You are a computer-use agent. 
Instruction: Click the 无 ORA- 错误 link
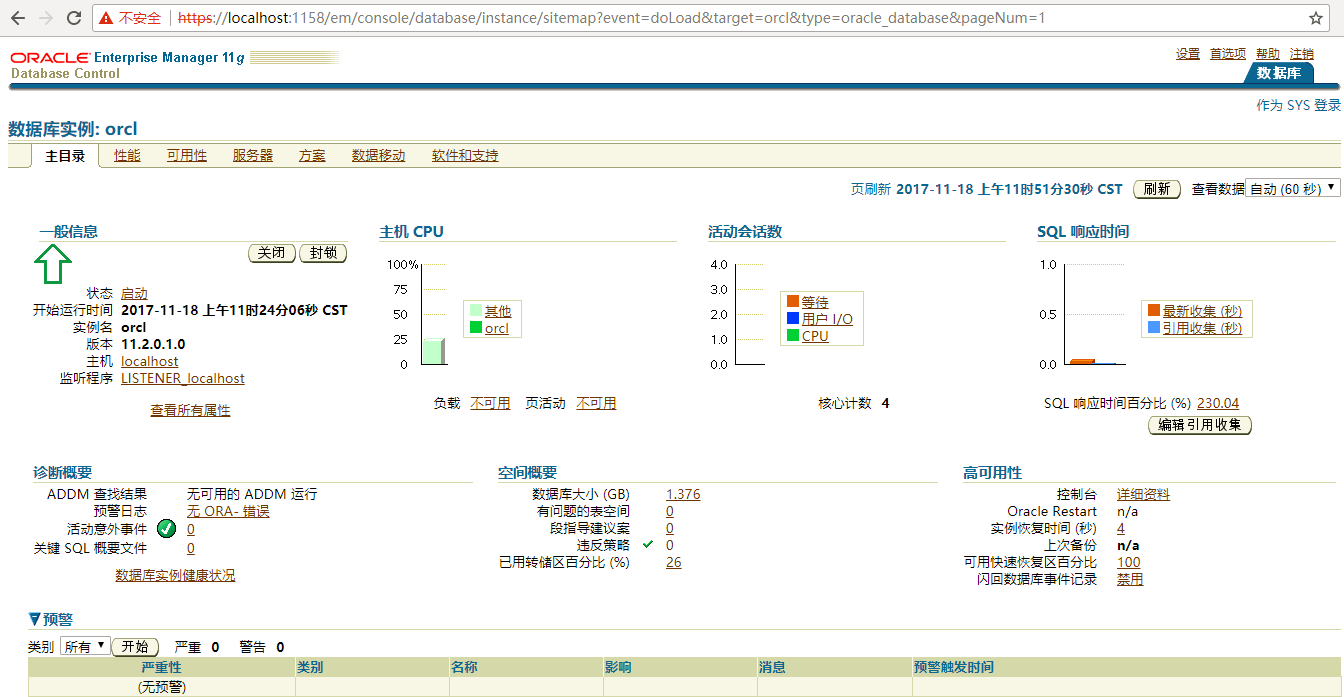tap(228, 511)
